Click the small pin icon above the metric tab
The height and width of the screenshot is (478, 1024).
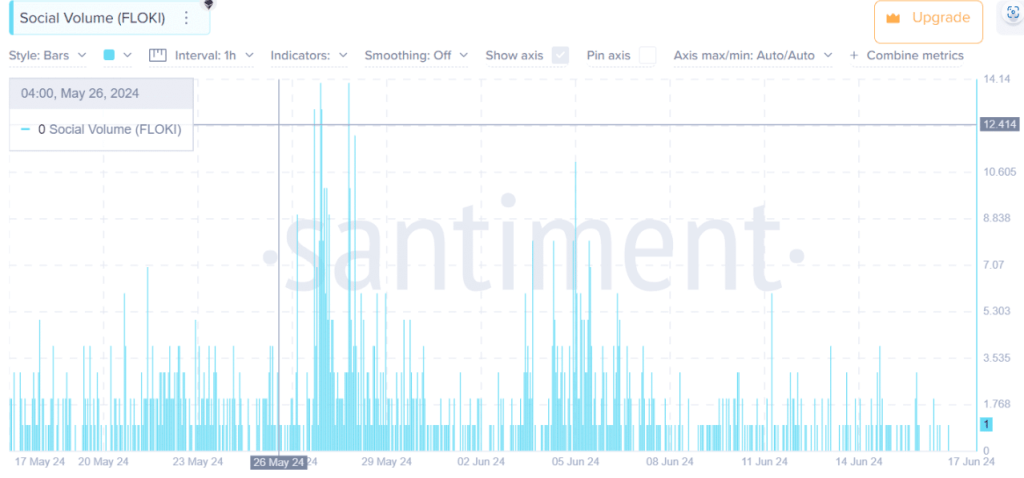[x=208, y=4]
